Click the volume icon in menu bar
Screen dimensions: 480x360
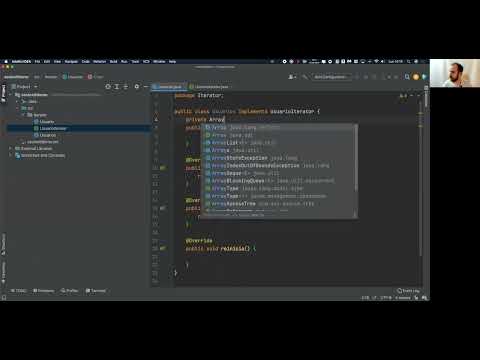tap(382, 62)
